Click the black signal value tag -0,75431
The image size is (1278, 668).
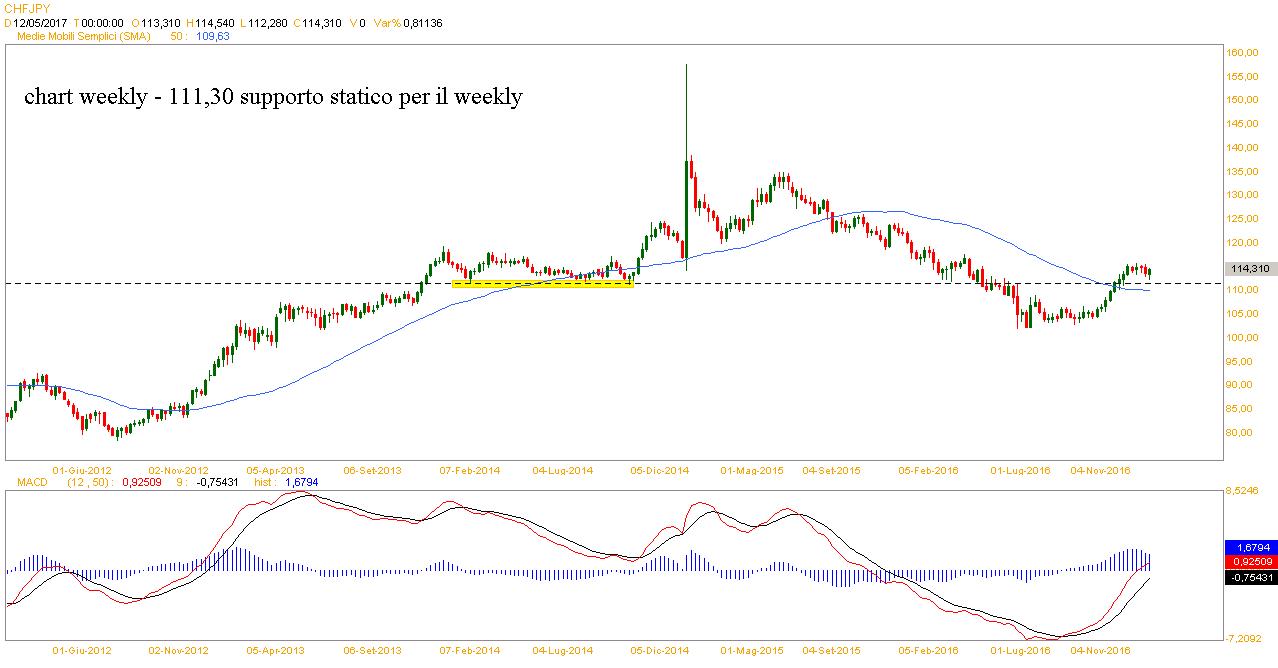click(1250, 577)
